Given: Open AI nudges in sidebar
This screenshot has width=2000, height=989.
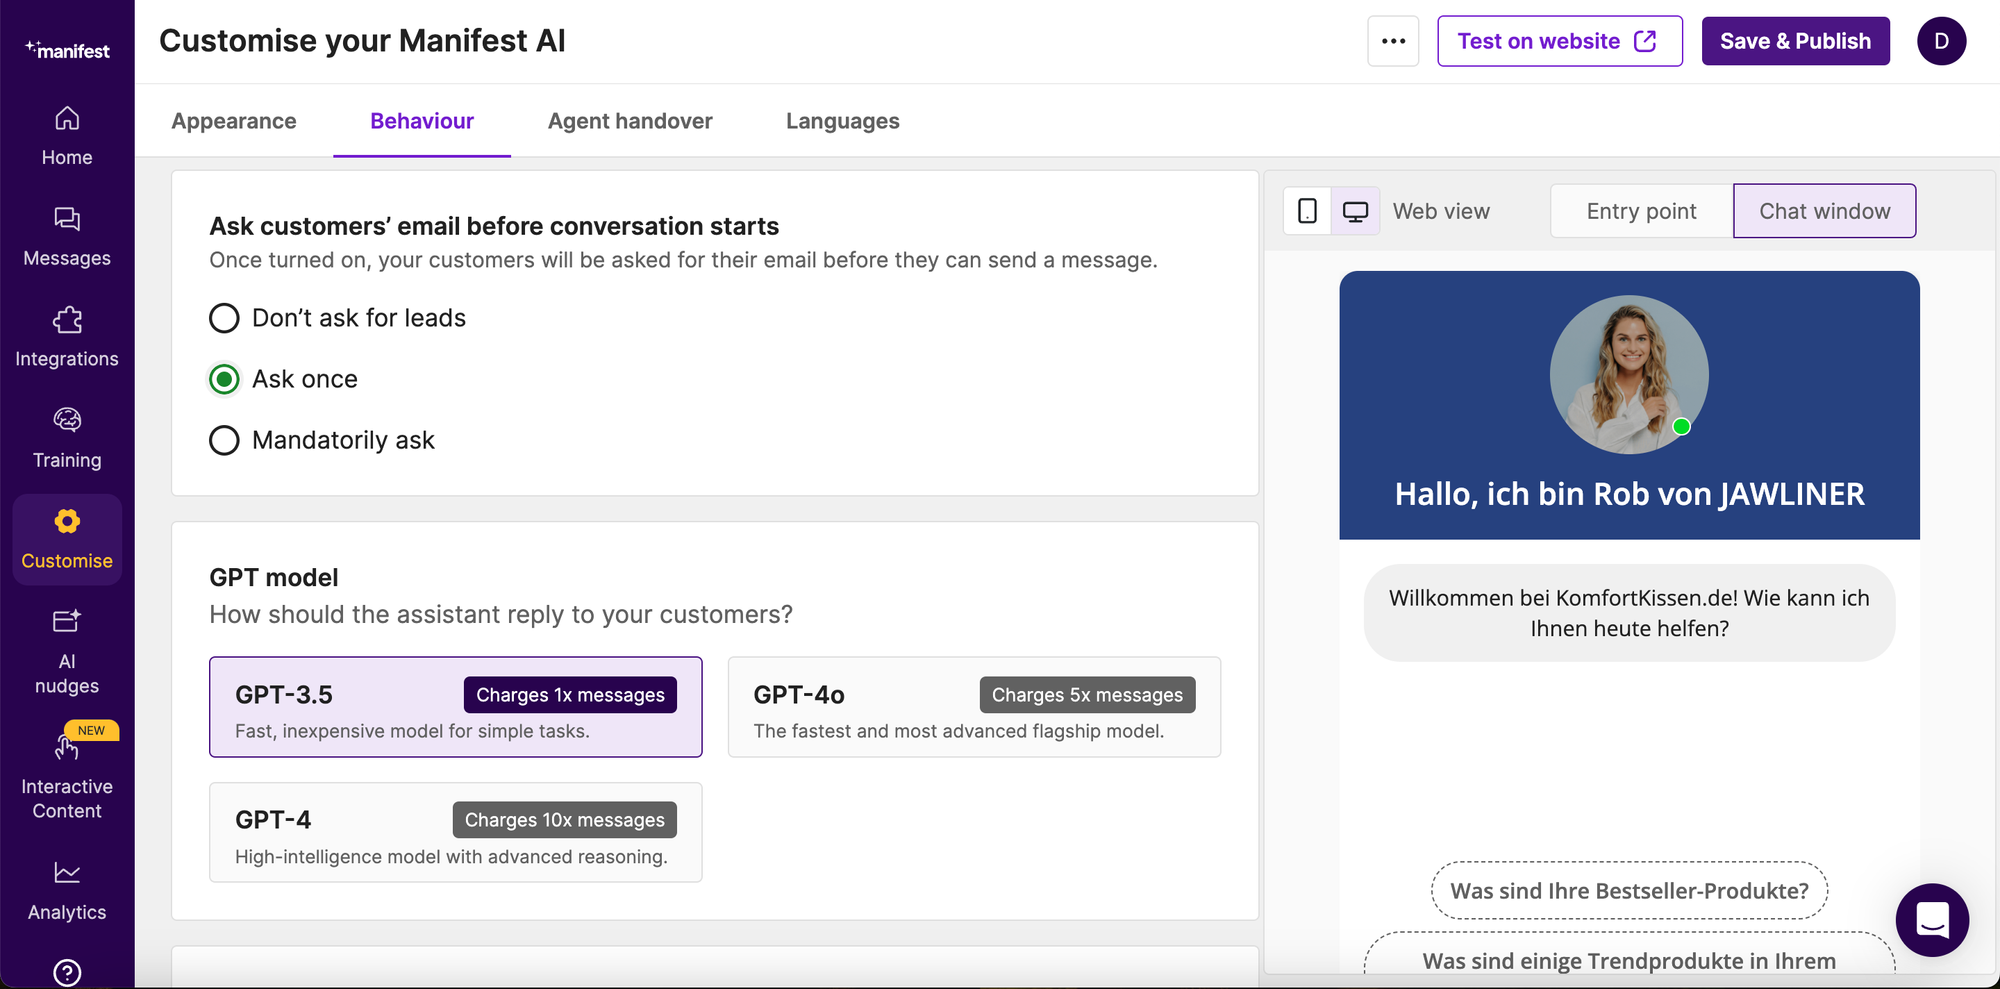Looking at the screenshot, I should coord(67,652).
